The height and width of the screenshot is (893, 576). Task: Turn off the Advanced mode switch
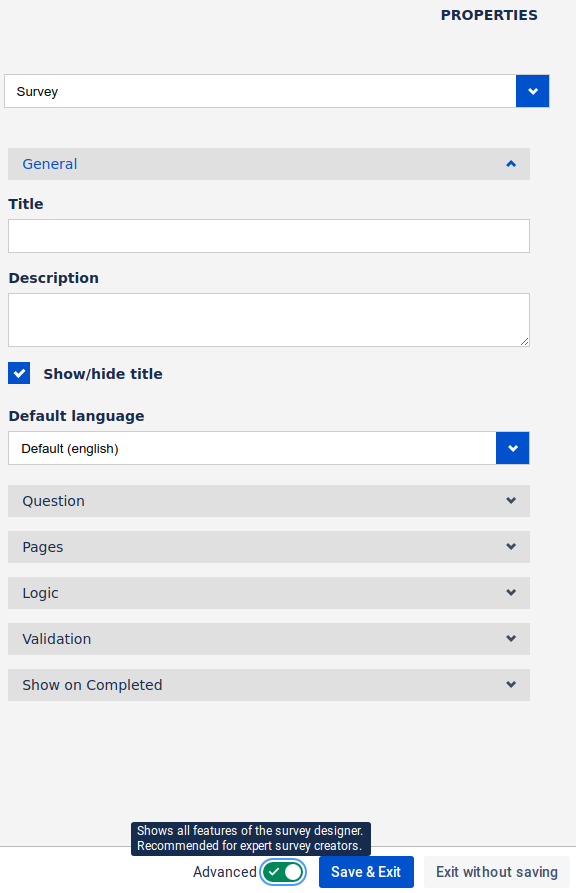[283, 872]
